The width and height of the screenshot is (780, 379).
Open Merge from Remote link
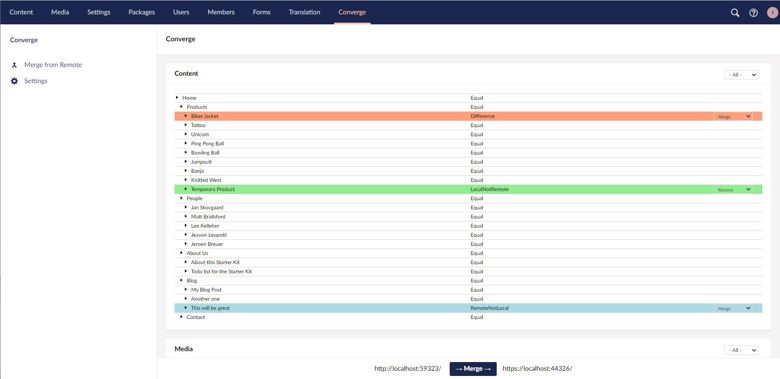(x=53, y=65)
